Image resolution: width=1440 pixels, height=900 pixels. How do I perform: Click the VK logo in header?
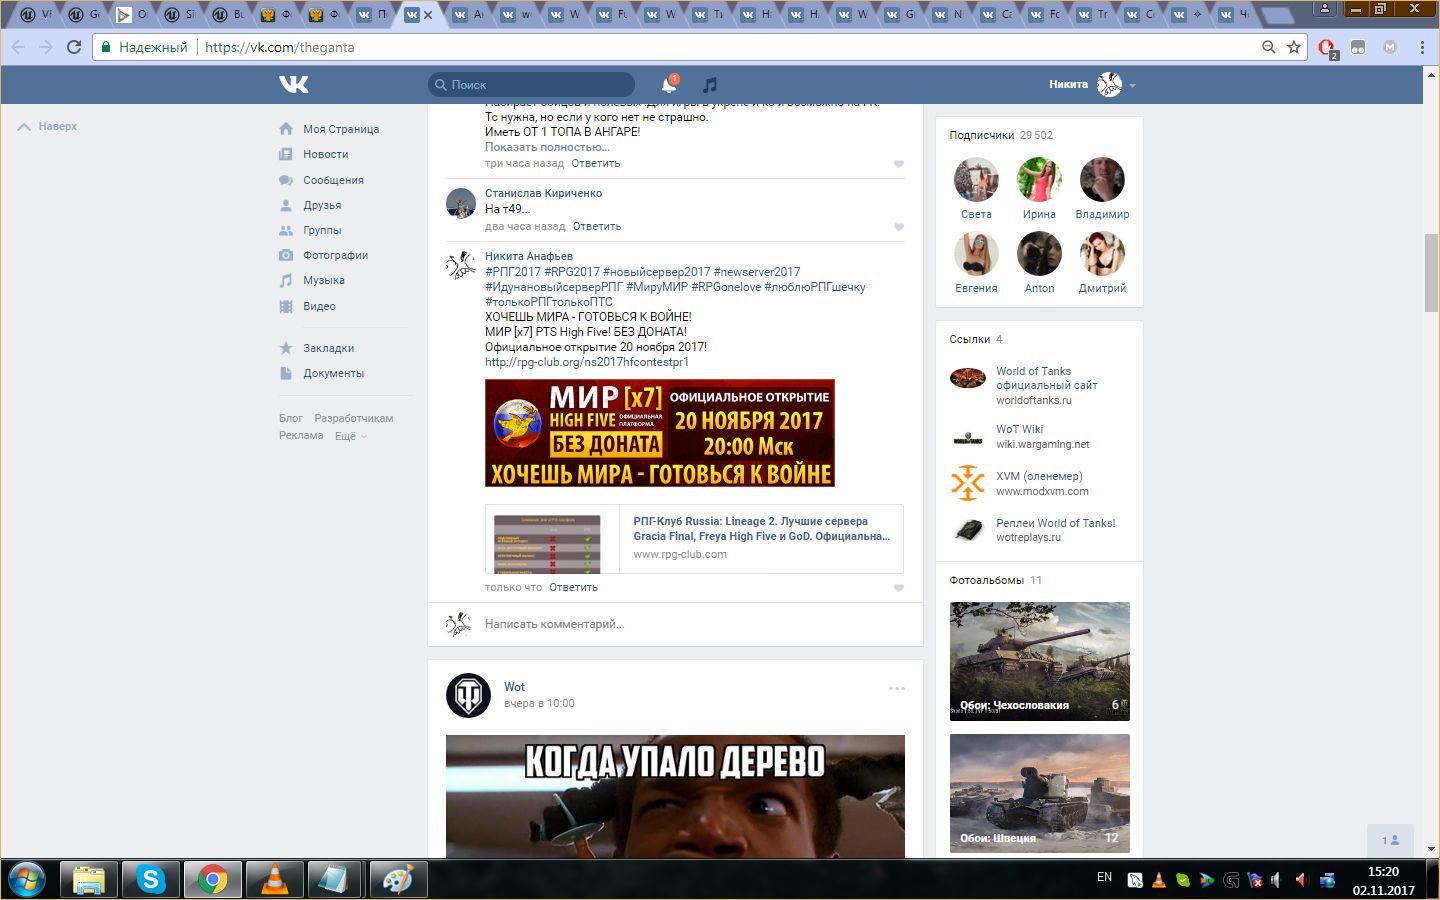294,85
